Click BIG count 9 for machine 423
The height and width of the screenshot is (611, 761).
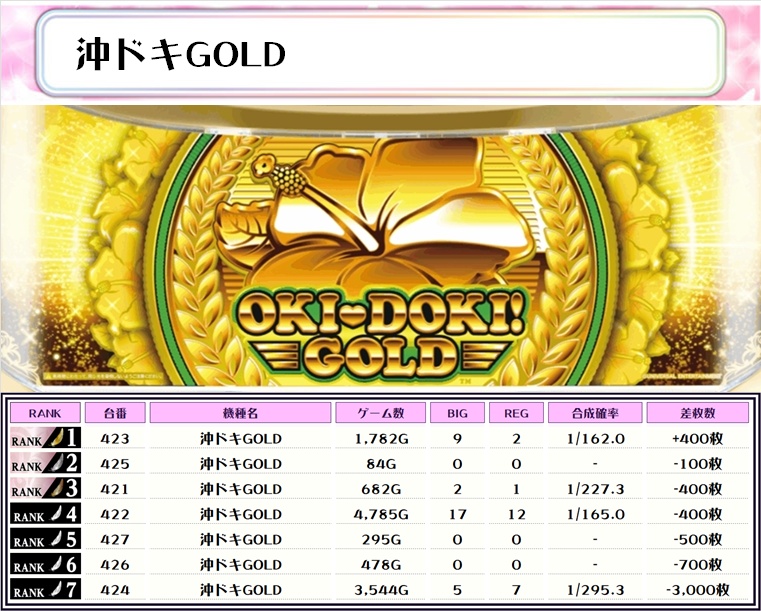coord(457,439)
